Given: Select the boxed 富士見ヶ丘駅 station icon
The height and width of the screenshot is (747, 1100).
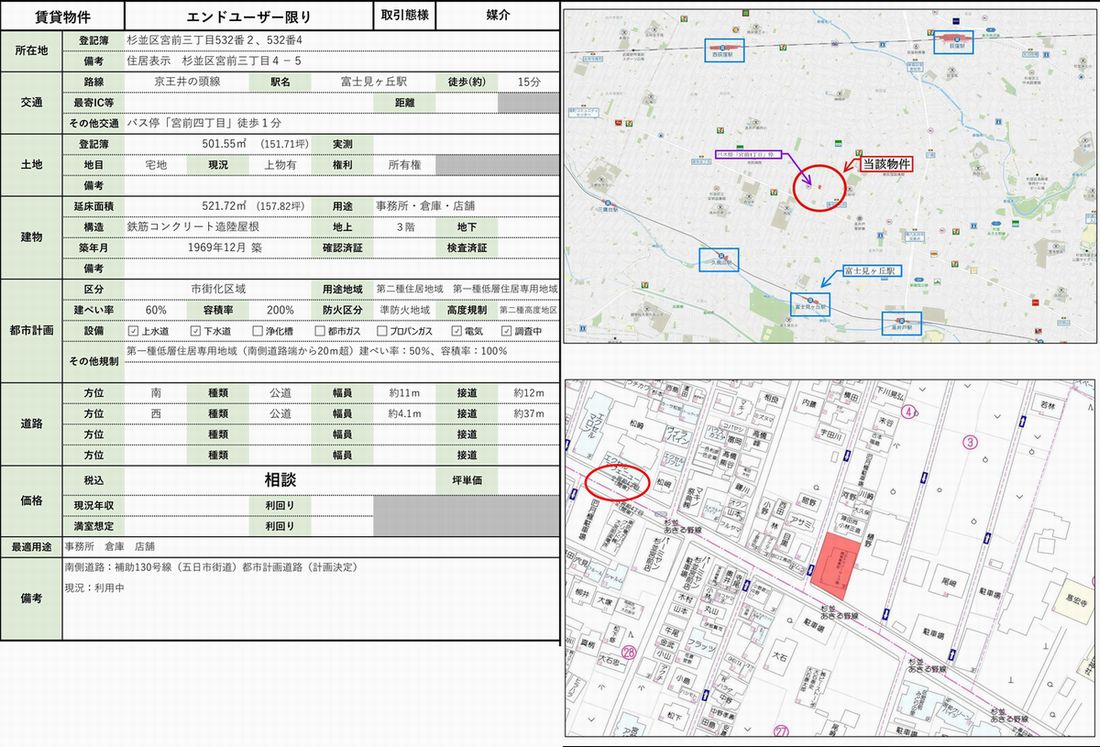Looking at the screenshot, I should pos(810,304).
